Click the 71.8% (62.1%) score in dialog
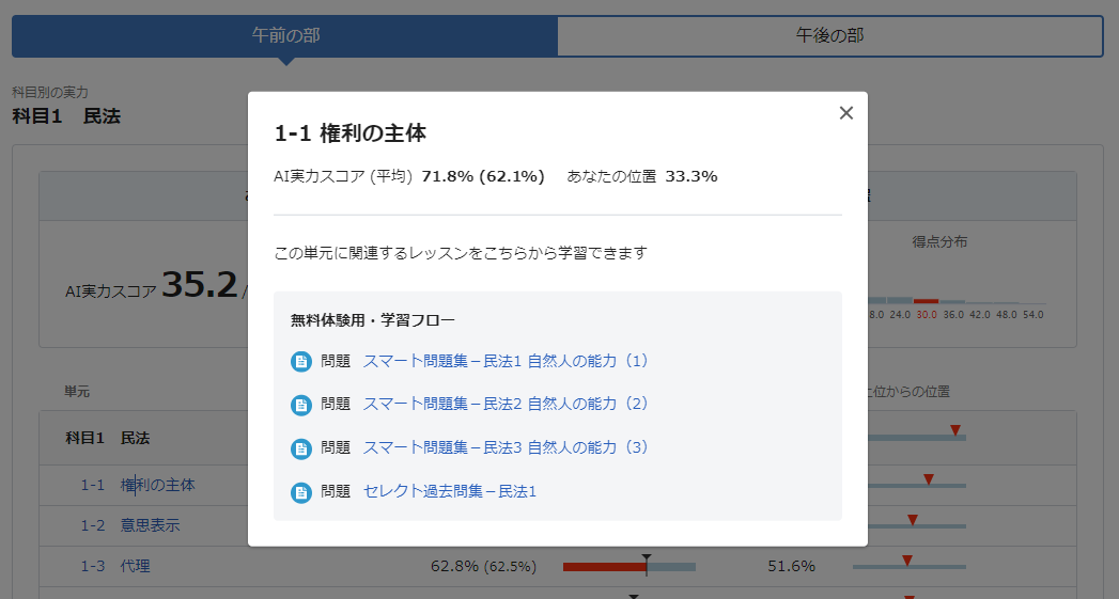The image size is (1119, 599). click(483, 176)
